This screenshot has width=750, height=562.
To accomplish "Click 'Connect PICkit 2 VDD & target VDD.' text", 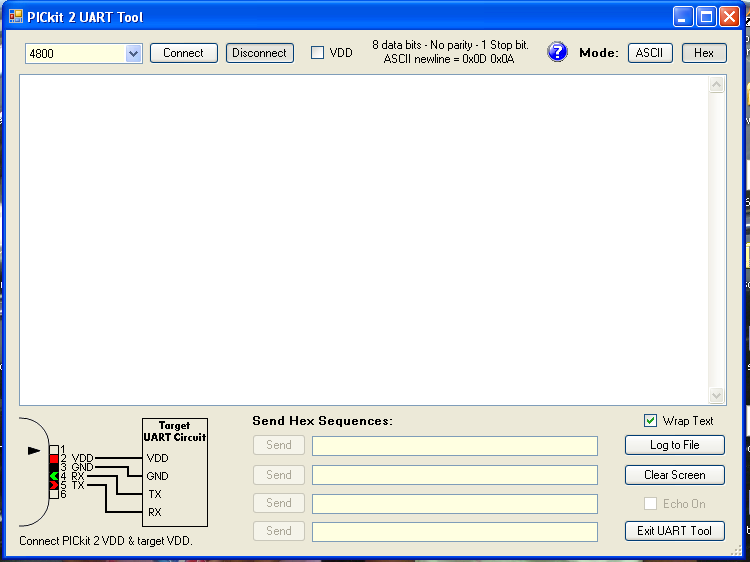I will [106, 541].
